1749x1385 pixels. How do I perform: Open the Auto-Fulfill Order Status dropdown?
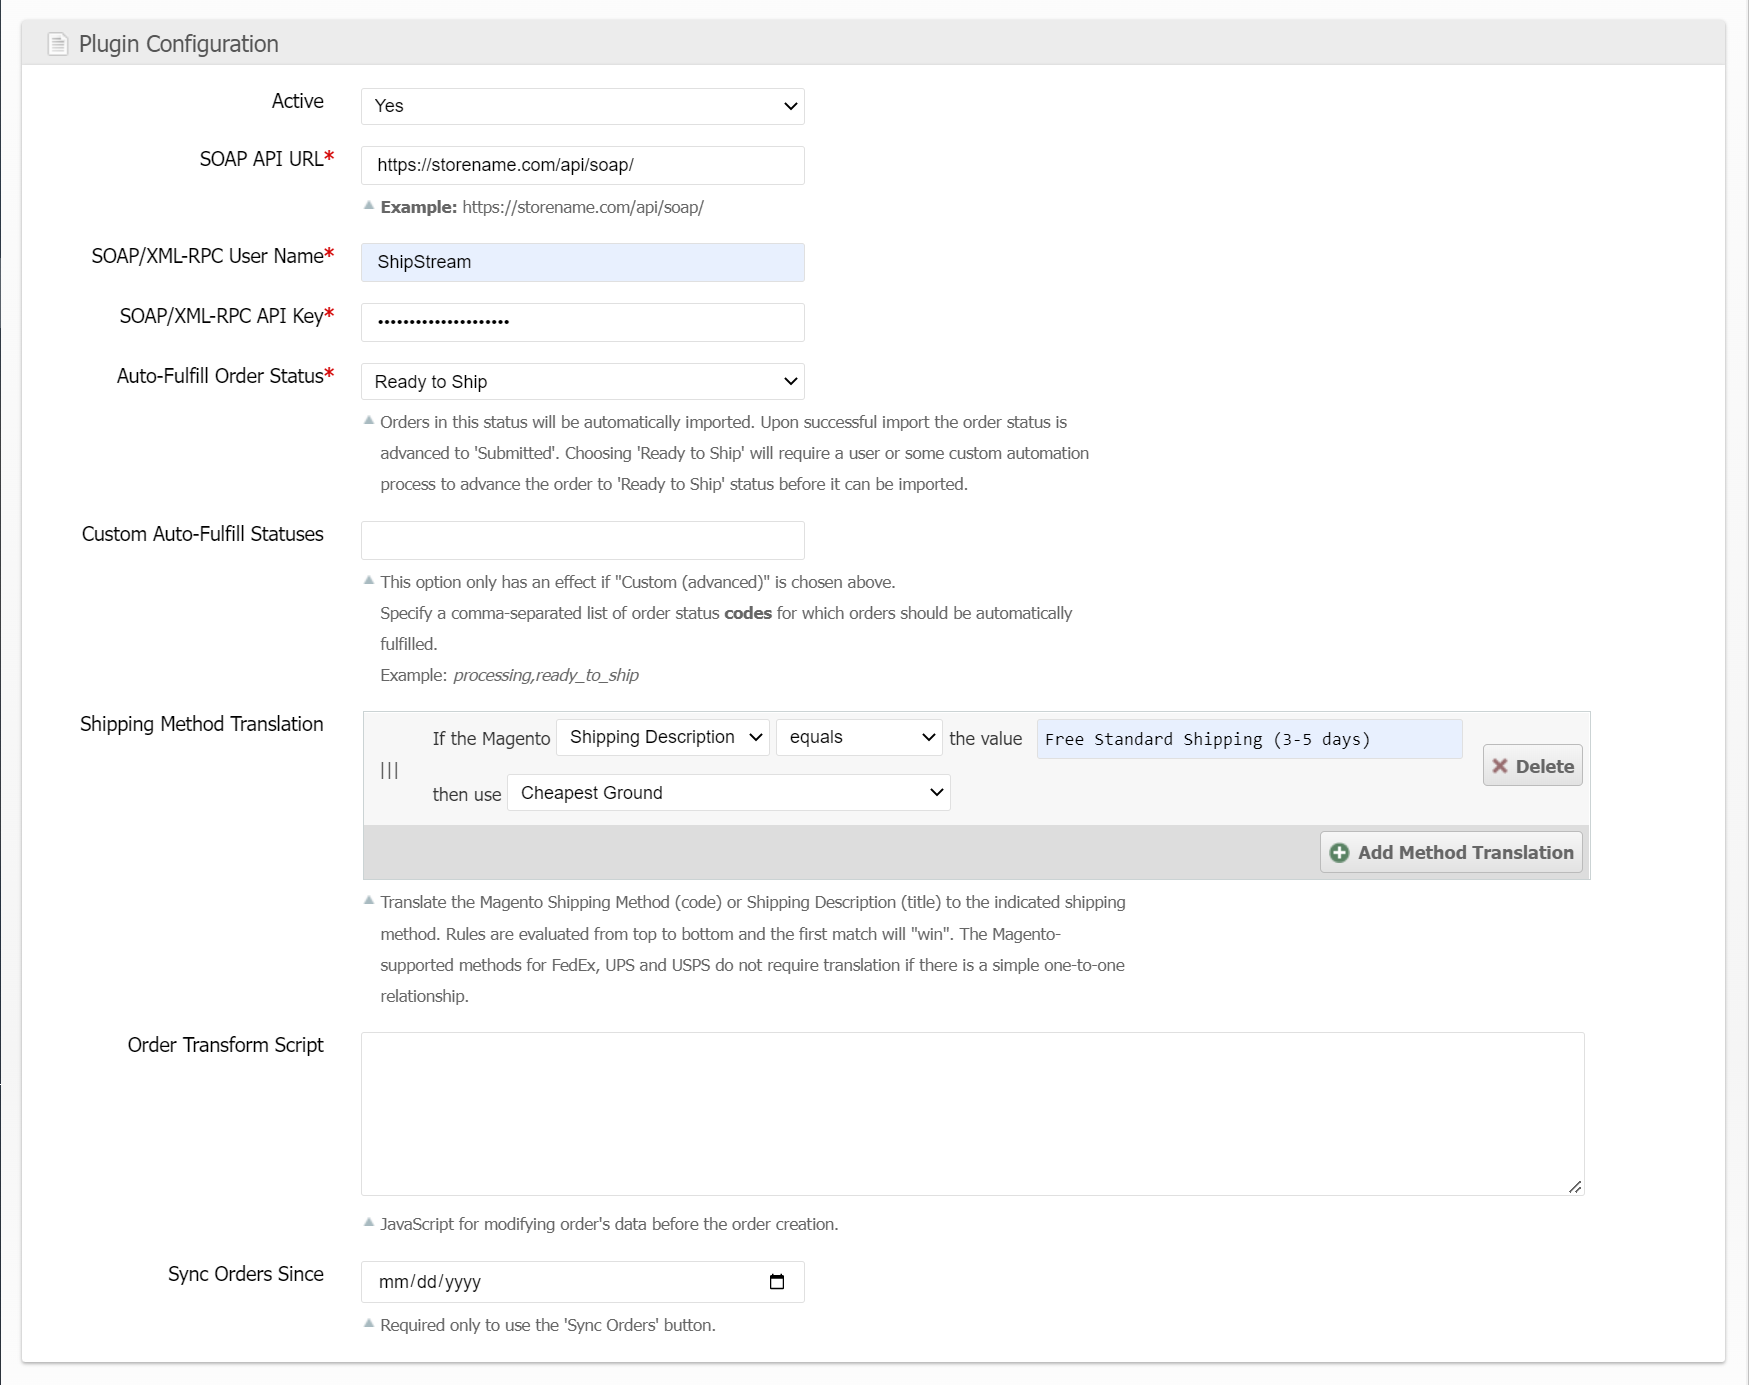click(x=582, y=382)
